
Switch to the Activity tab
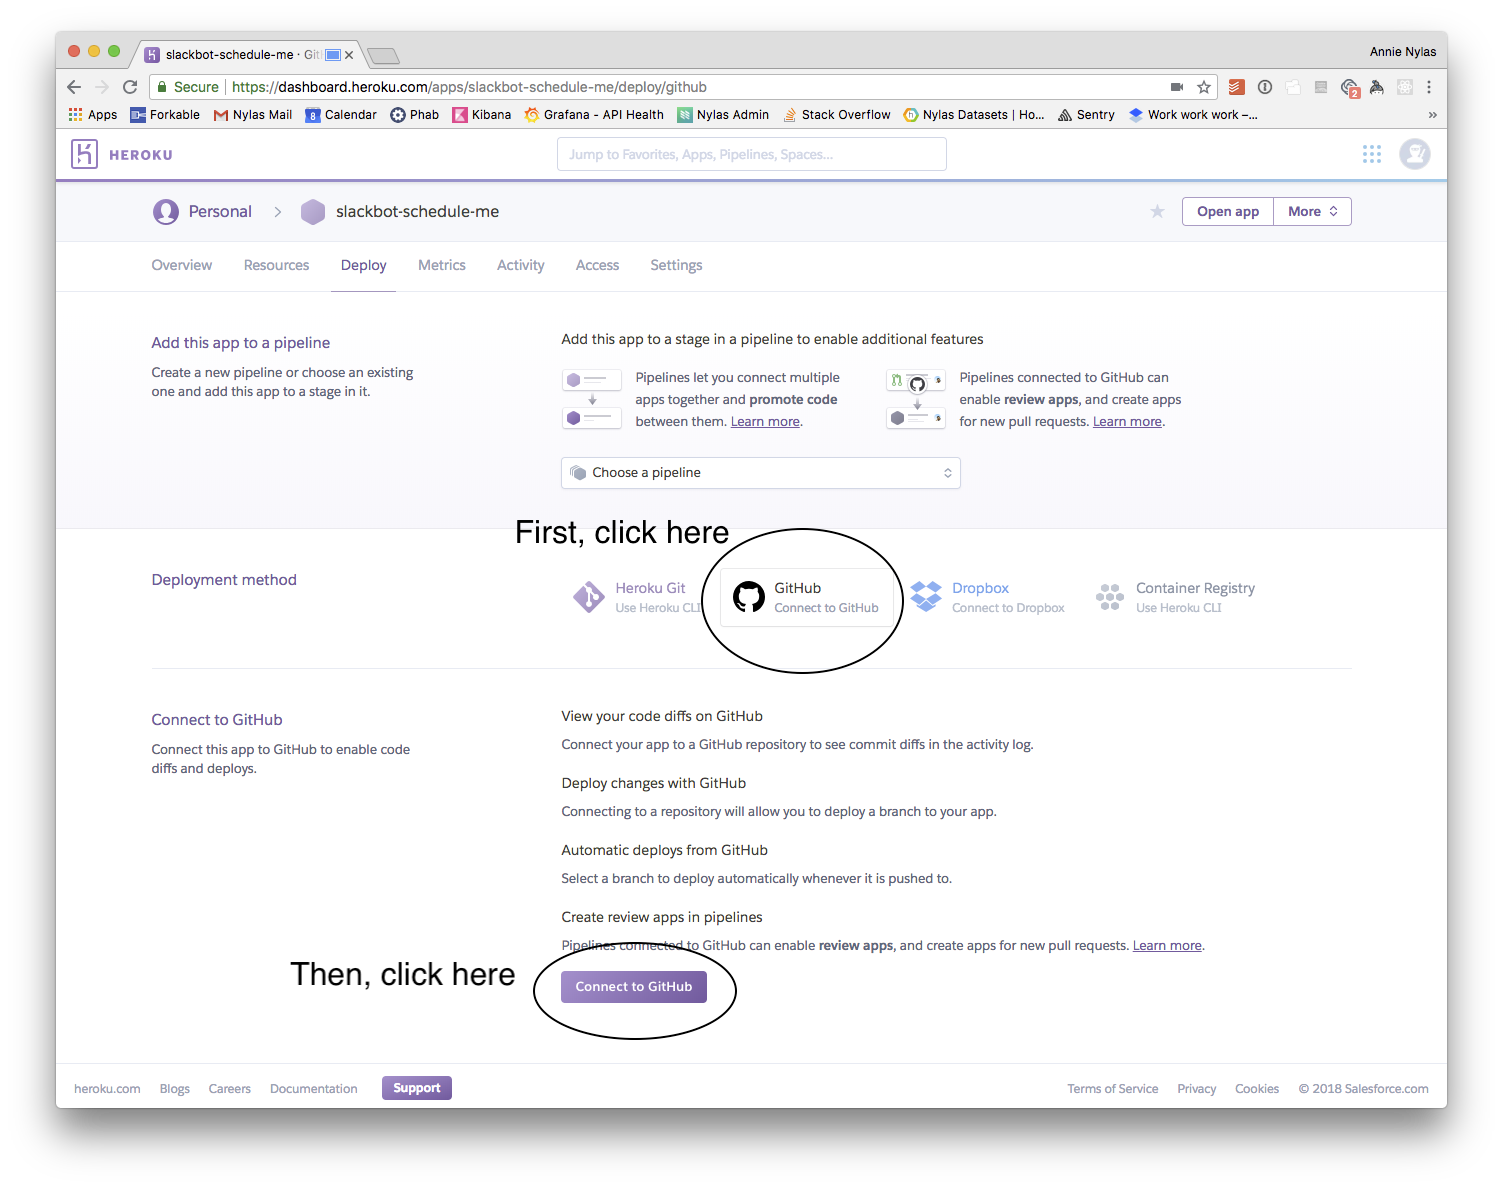(521, 265)
